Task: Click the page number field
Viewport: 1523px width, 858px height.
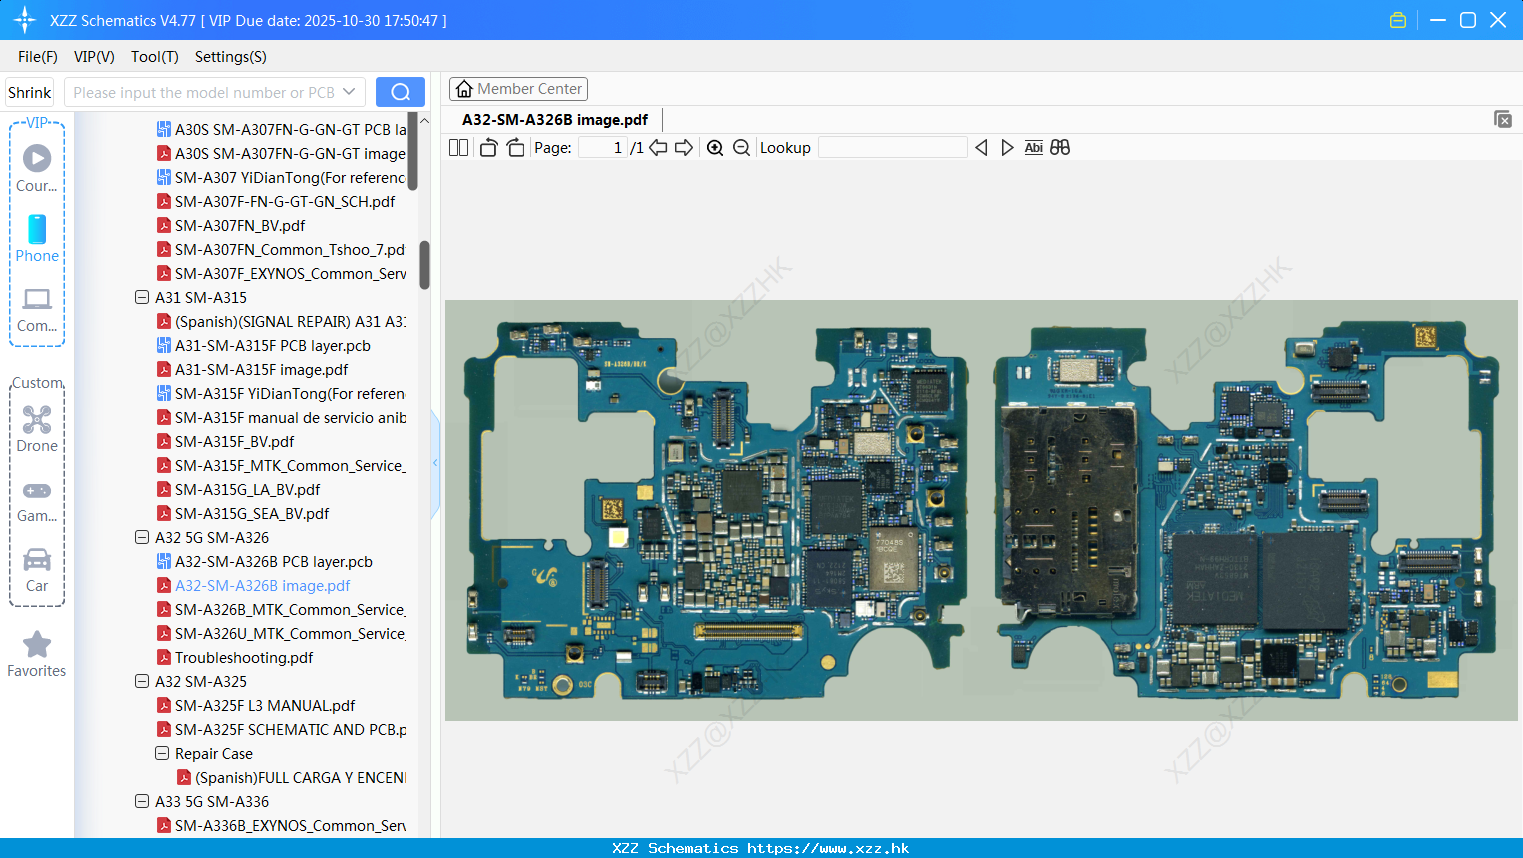Action: pyautogui.click(x=602, y=147)
